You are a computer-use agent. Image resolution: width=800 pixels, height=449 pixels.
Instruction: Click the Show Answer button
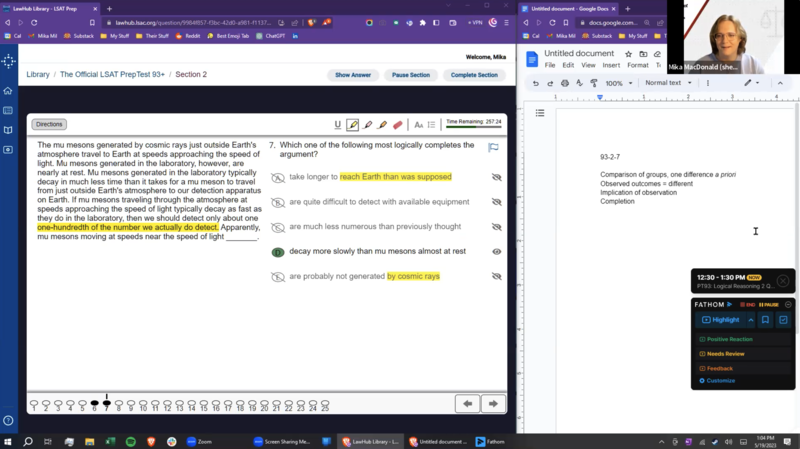coord(353,75)
